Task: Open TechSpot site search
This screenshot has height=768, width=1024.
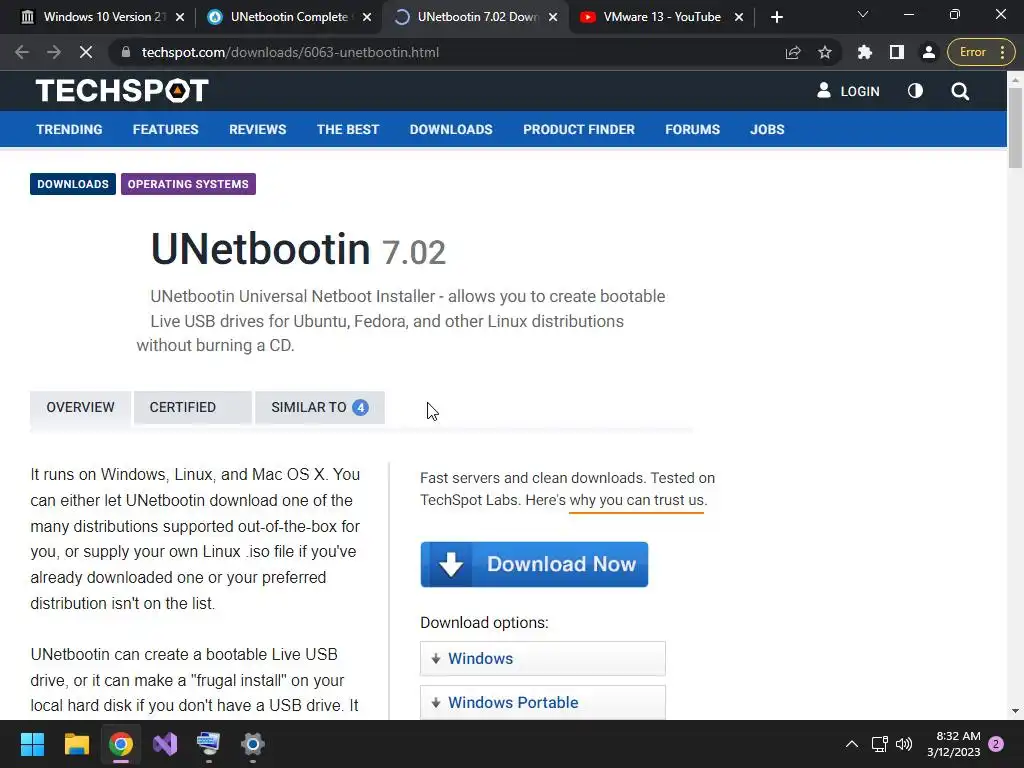Action: tap(960, 91)
